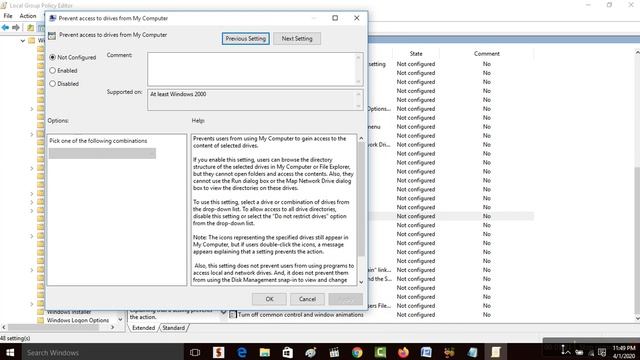This screenshot has width=640, height=360.
Task: Open Microsoft Store from taskbar
Action: 288,352
